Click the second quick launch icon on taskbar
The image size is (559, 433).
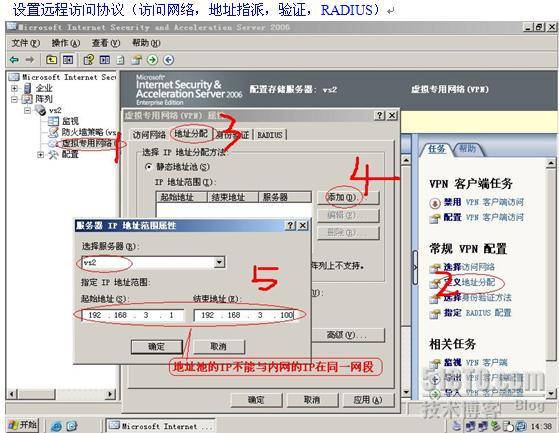coord(72,426)
